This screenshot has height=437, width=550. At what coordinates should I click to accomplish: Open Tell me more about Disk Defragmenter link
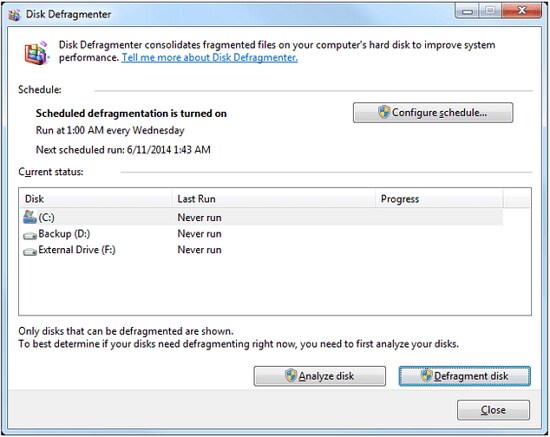coord(209,58)
